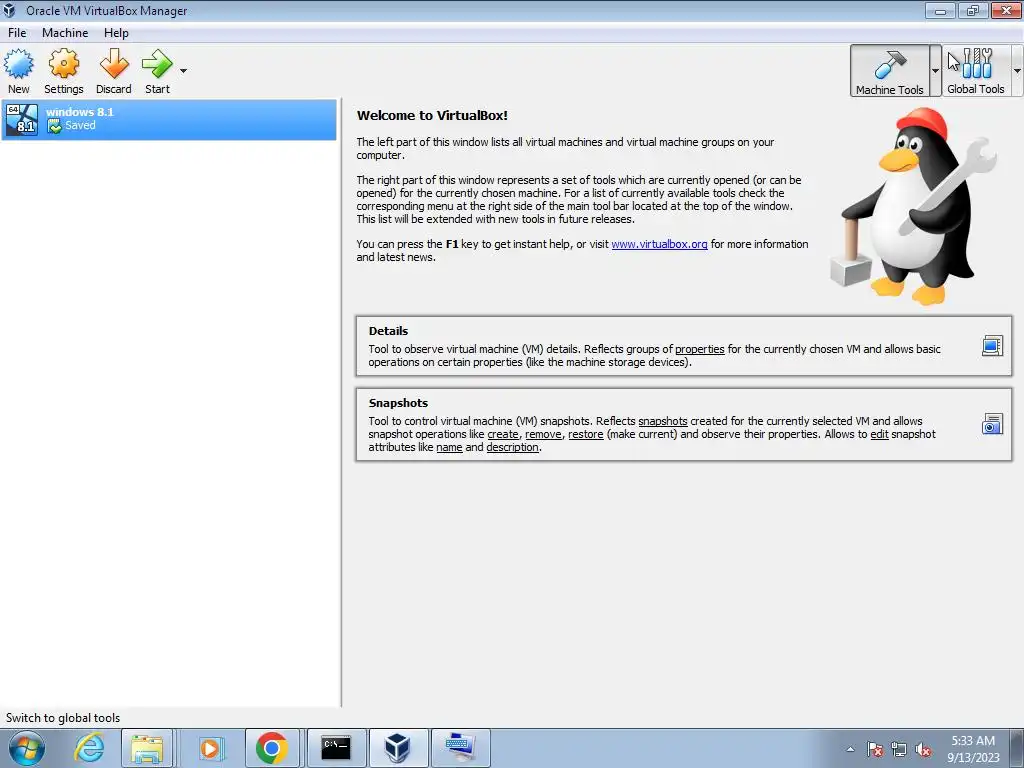The image size is (1024, 768).
Task: Click the VirtualBox cube taskbar icon
Action: tap(398, 748)
